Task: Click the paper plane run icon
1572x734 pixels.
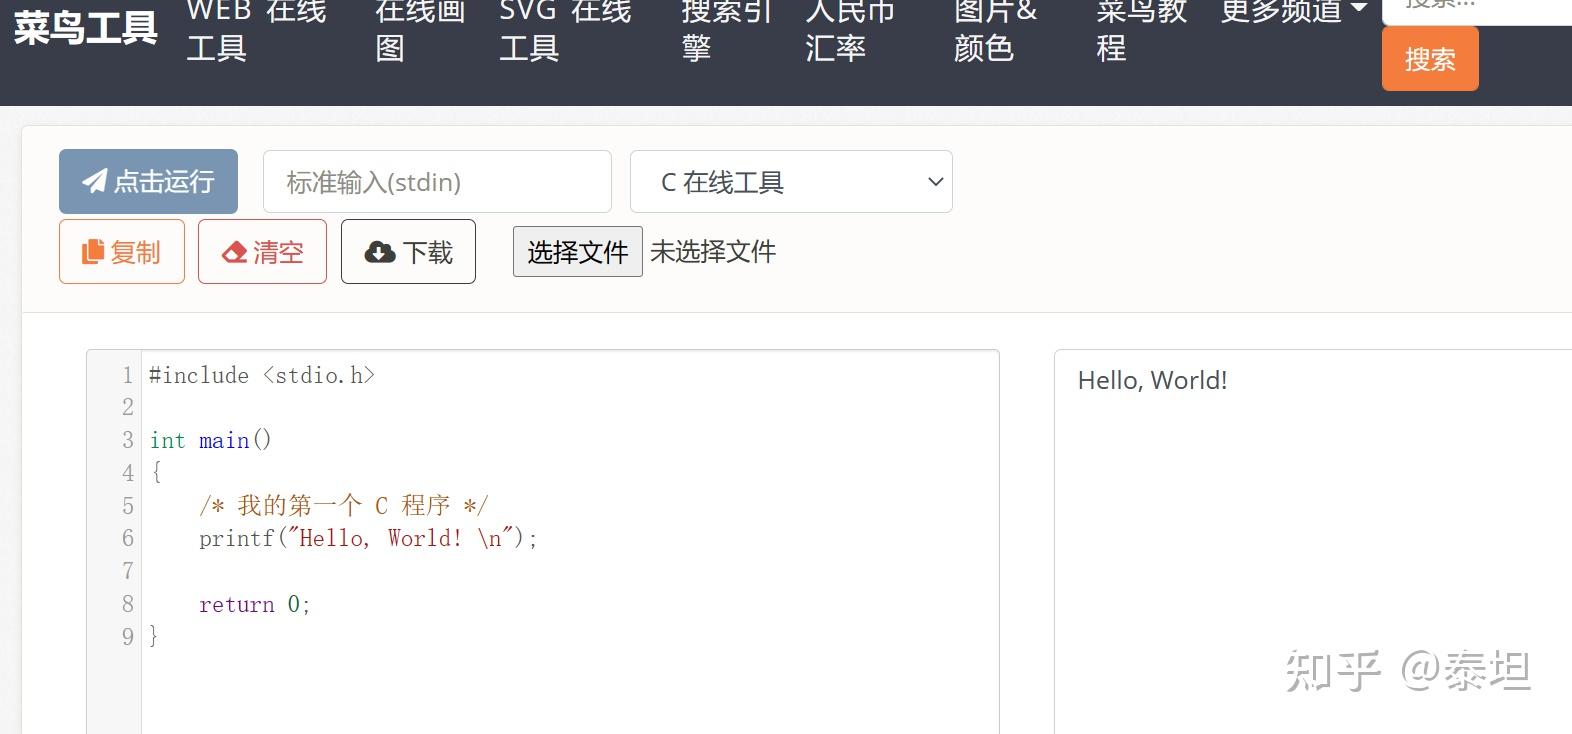Action: (x=94, y=181)
